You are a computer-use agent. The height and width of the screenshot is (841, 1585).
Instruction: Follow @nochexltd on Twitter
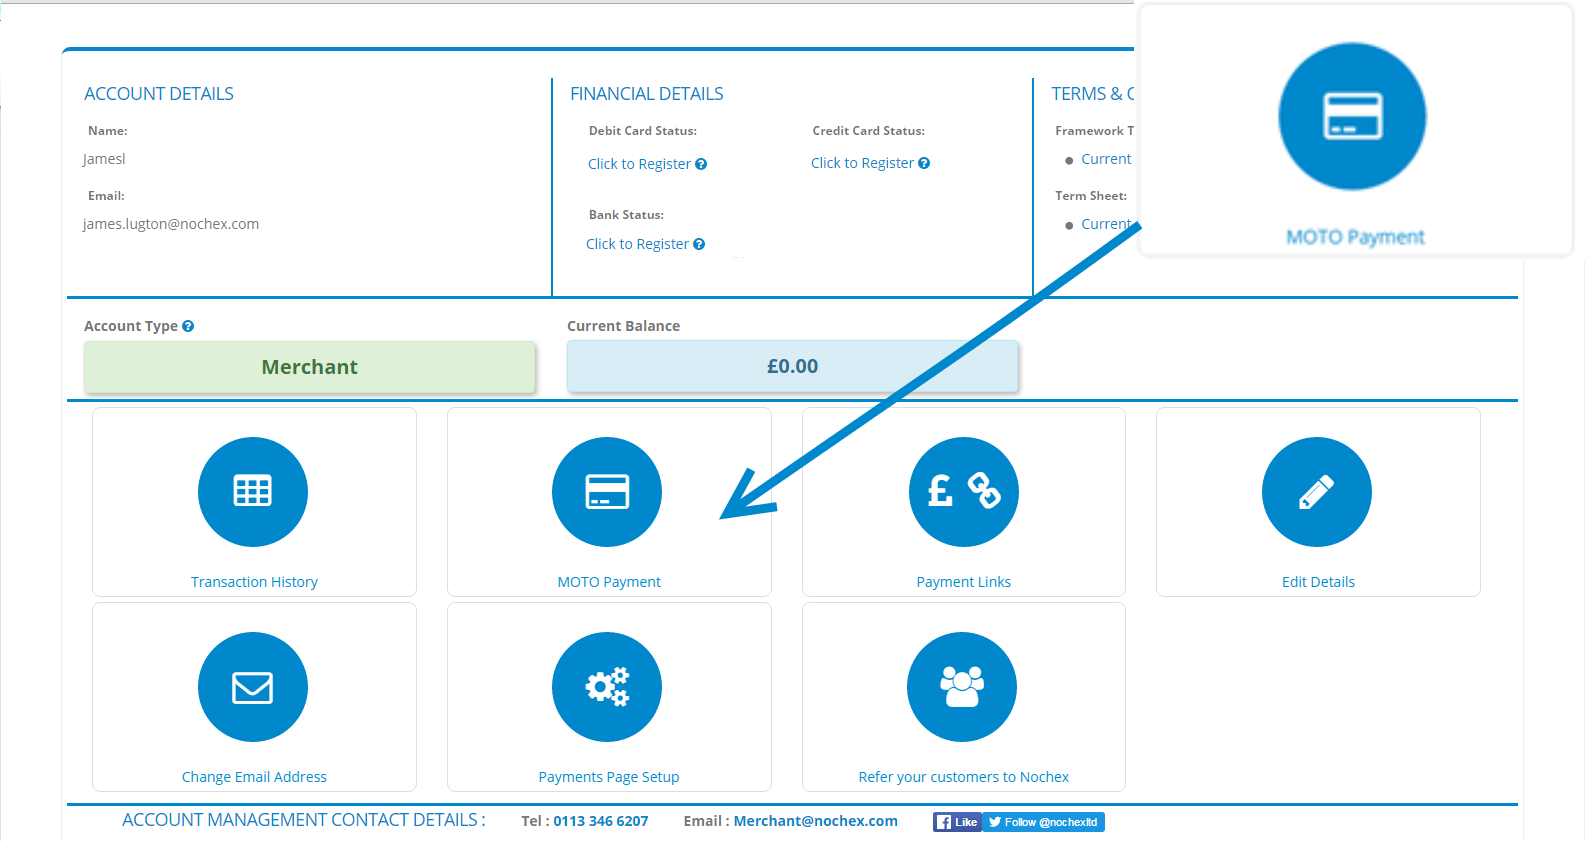(x=1043, y=822)
